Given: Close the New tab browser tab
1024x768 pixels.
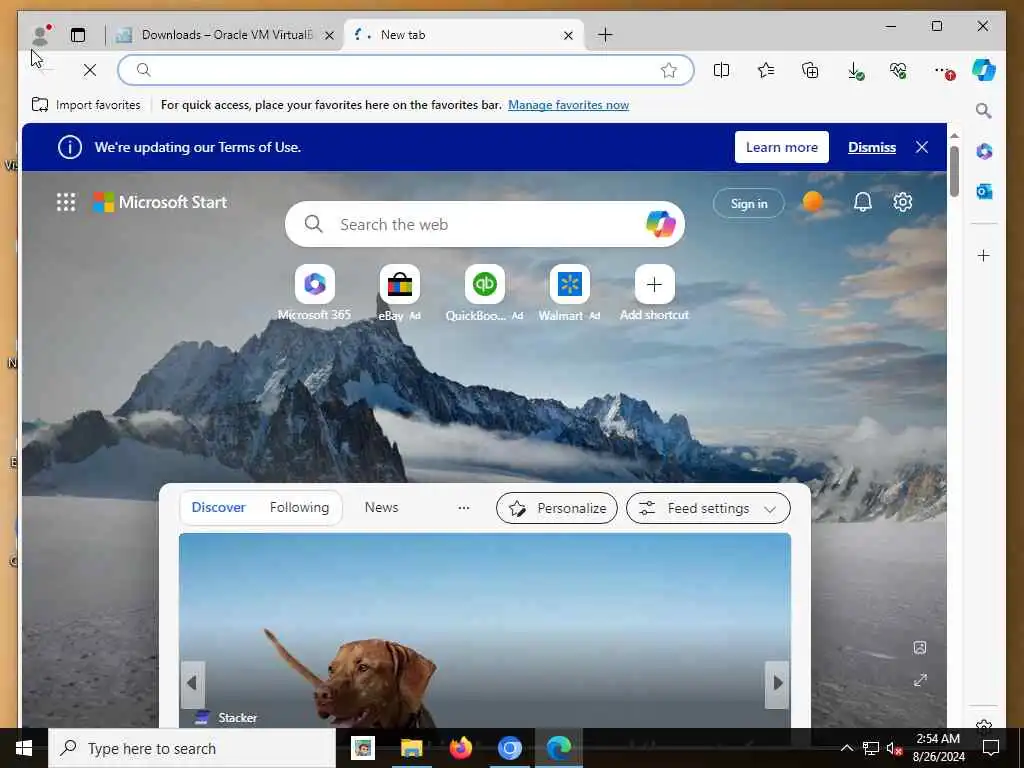Looking at the screenshot, I should point(568,35).
